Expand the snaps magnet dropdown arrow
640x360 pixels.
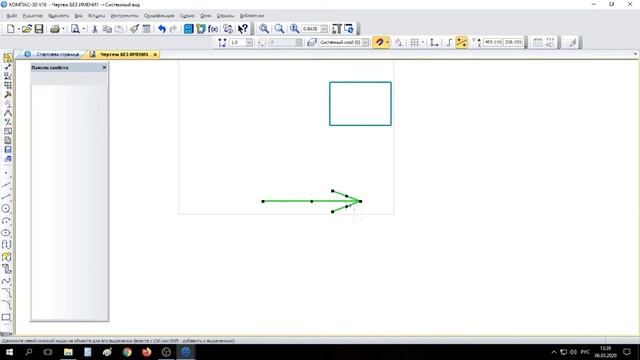click(387, 42)
